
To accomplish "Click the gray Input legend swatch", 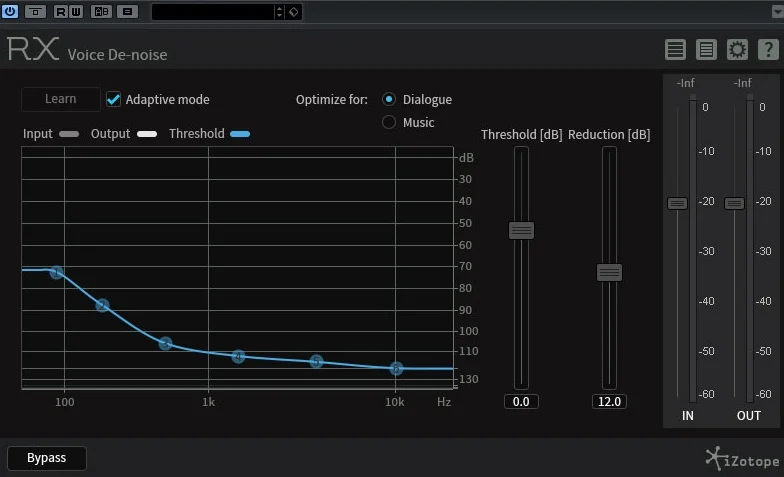I will tap(68, 134).
